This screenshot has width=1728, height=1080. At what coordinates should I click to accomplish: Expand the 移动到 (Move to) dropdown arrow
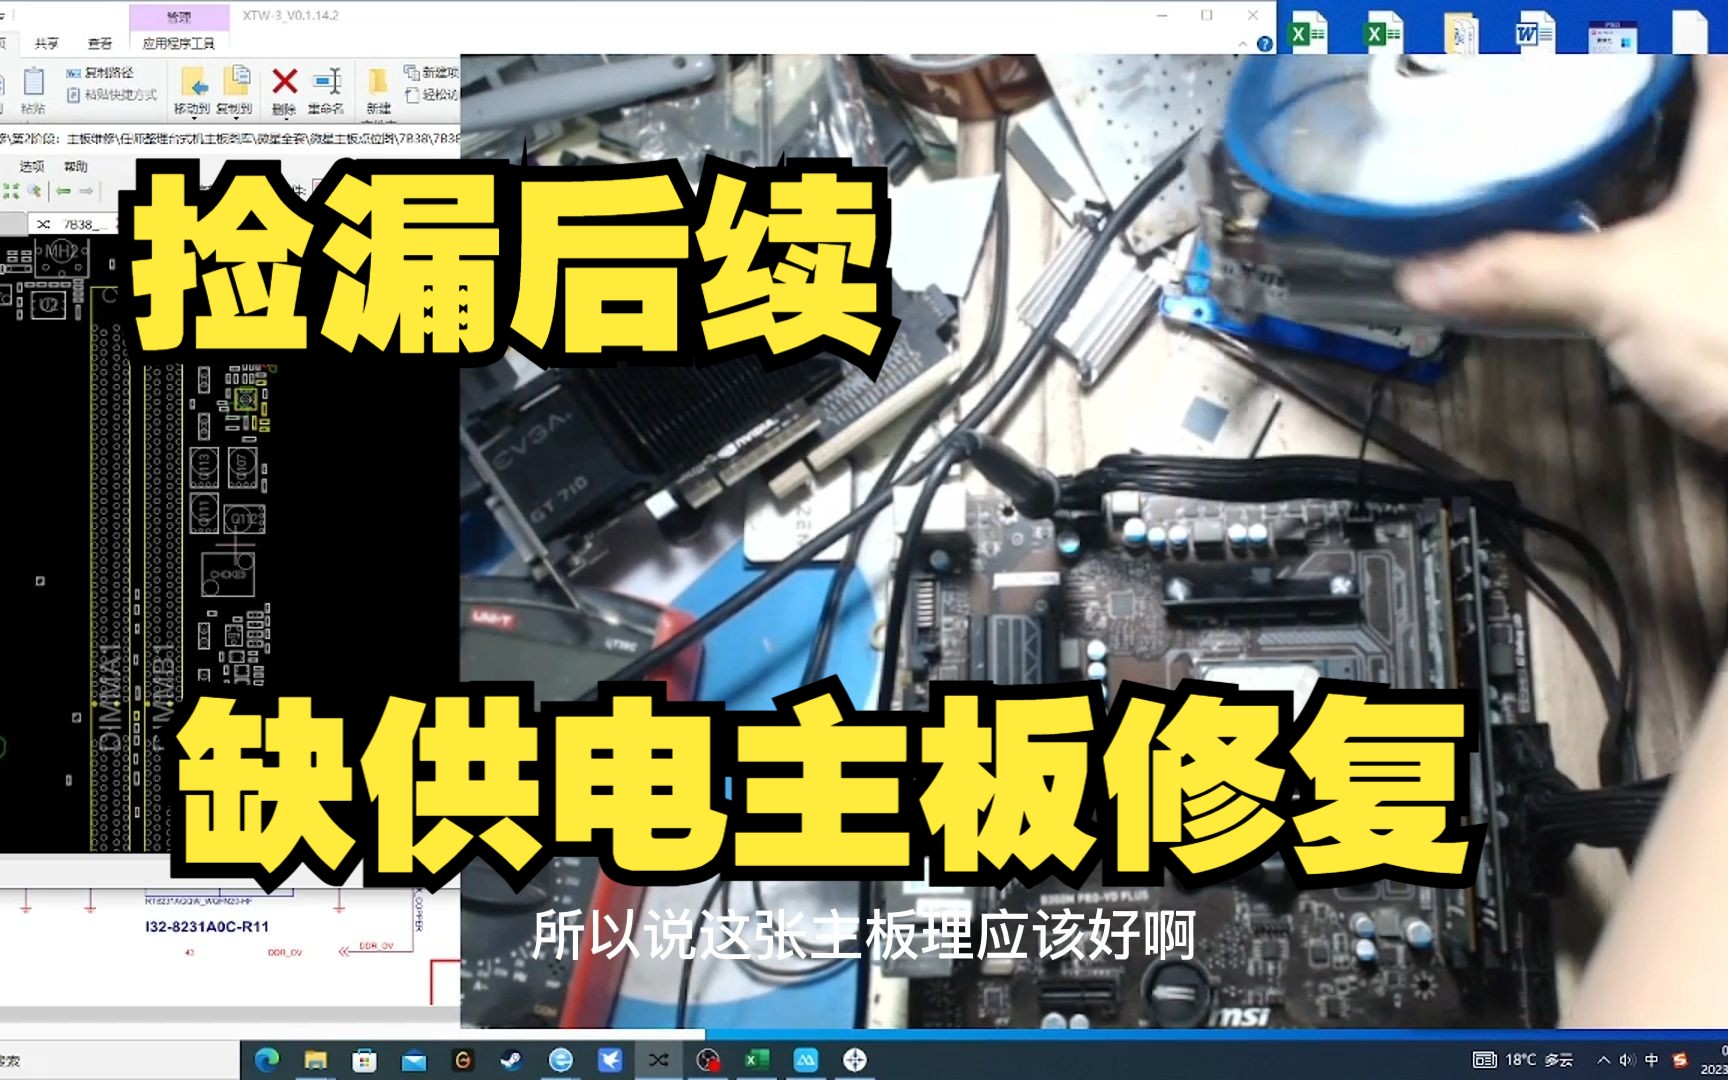click(193, 117)
